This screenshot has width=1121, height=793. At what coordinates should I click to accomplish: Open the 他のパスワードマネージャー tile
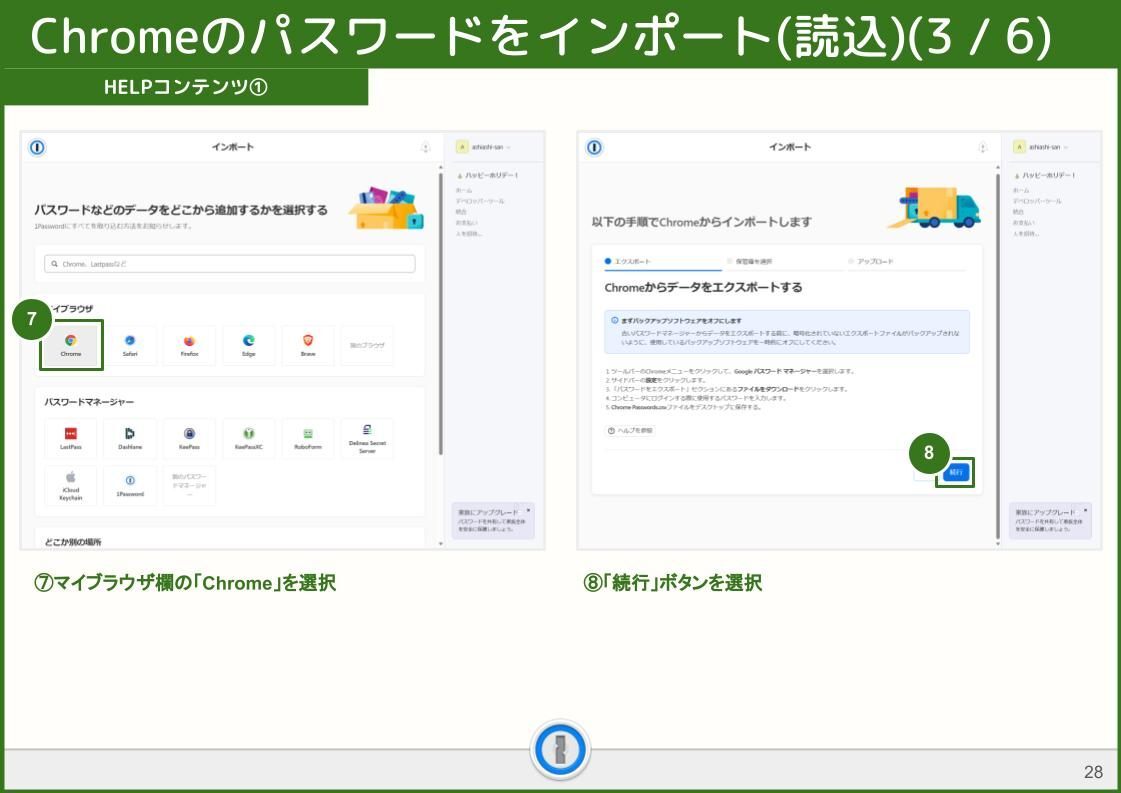(189, 486)
